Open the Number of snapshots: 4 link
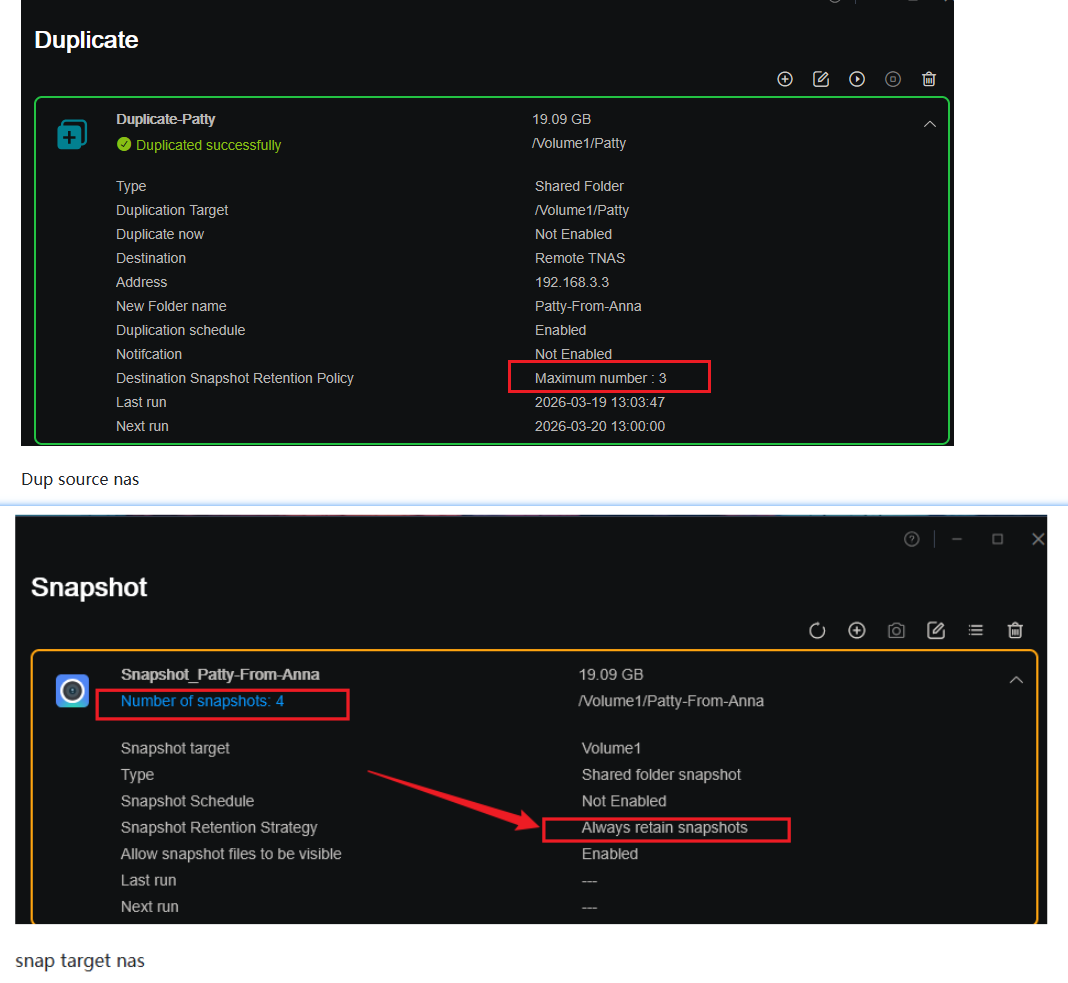This screenshot has height=983, width=1068. tap(202, 701)
